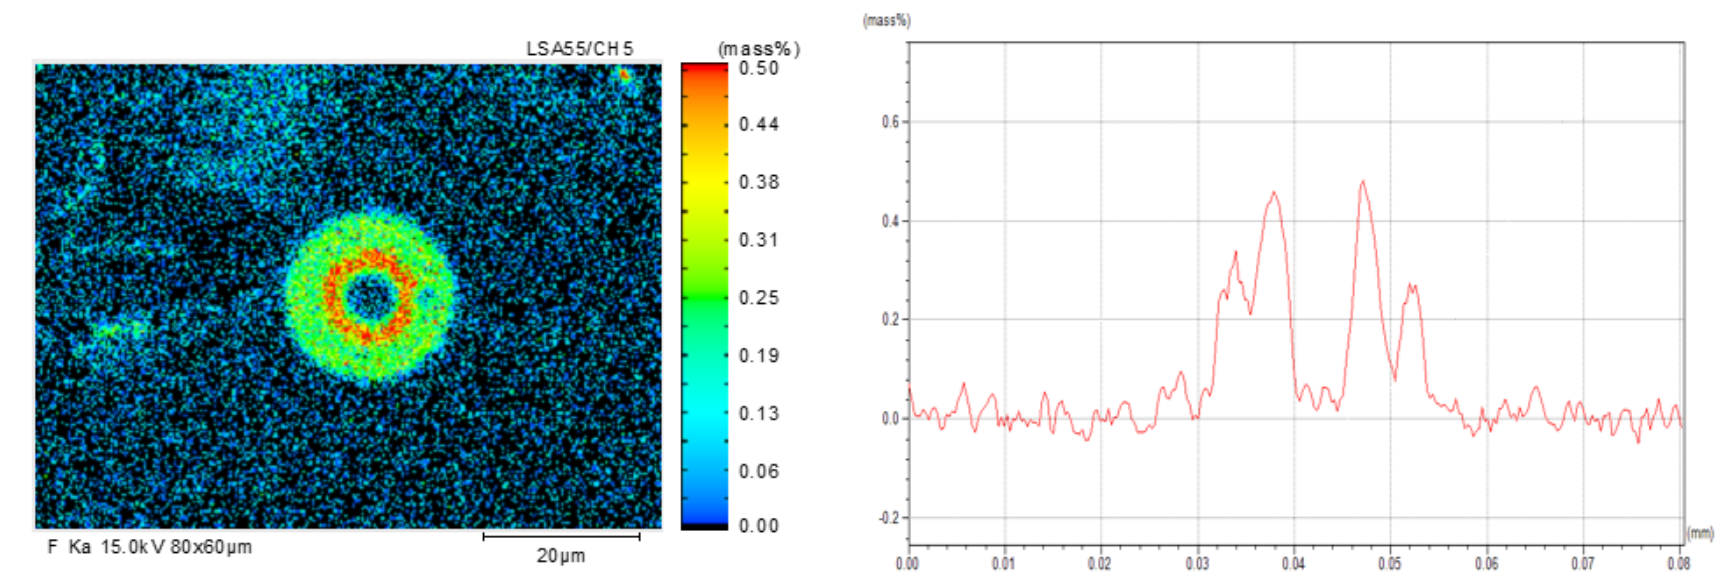Click the -0.2 label on the graph y-axis
The height and width of the screenshot is (580, 1734).
[888, 518]
